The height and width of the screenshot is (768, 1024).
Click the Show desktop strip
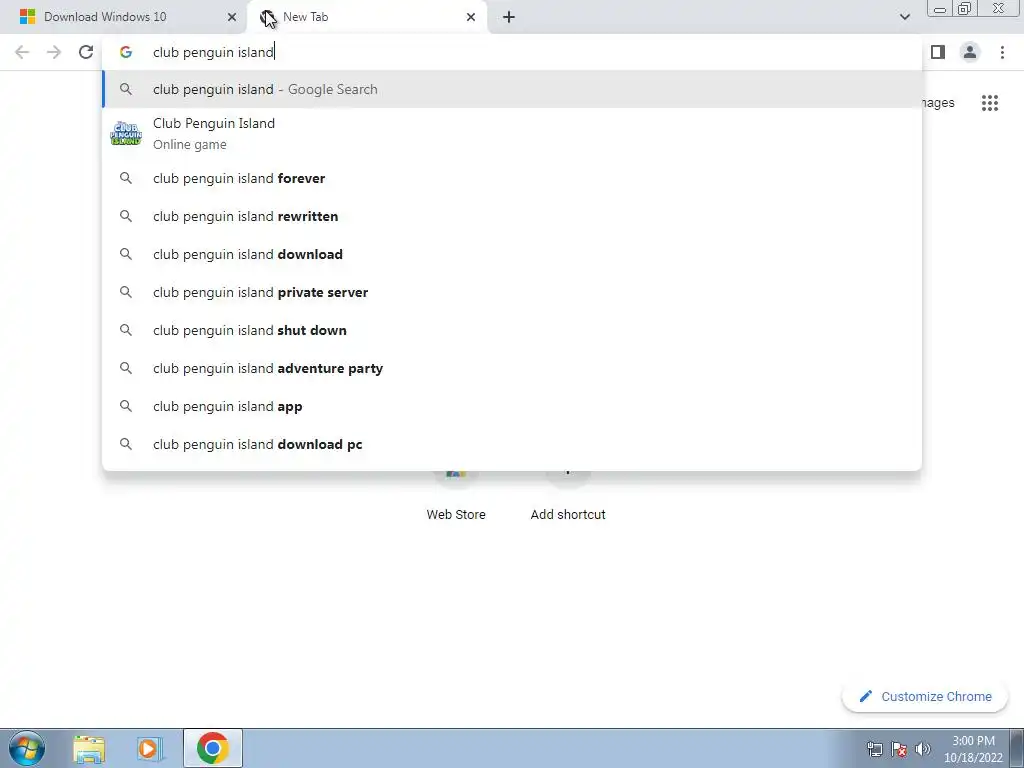pos(1017,748)
